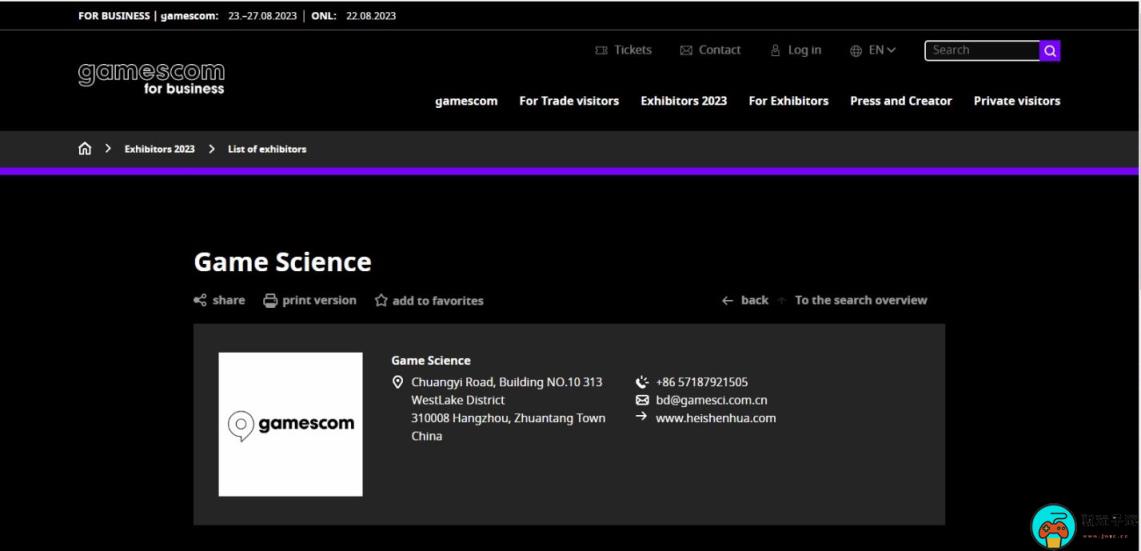Open the Private visitors menu
The width and height of the screenshot is (1141, 551).
point(1017,101)
